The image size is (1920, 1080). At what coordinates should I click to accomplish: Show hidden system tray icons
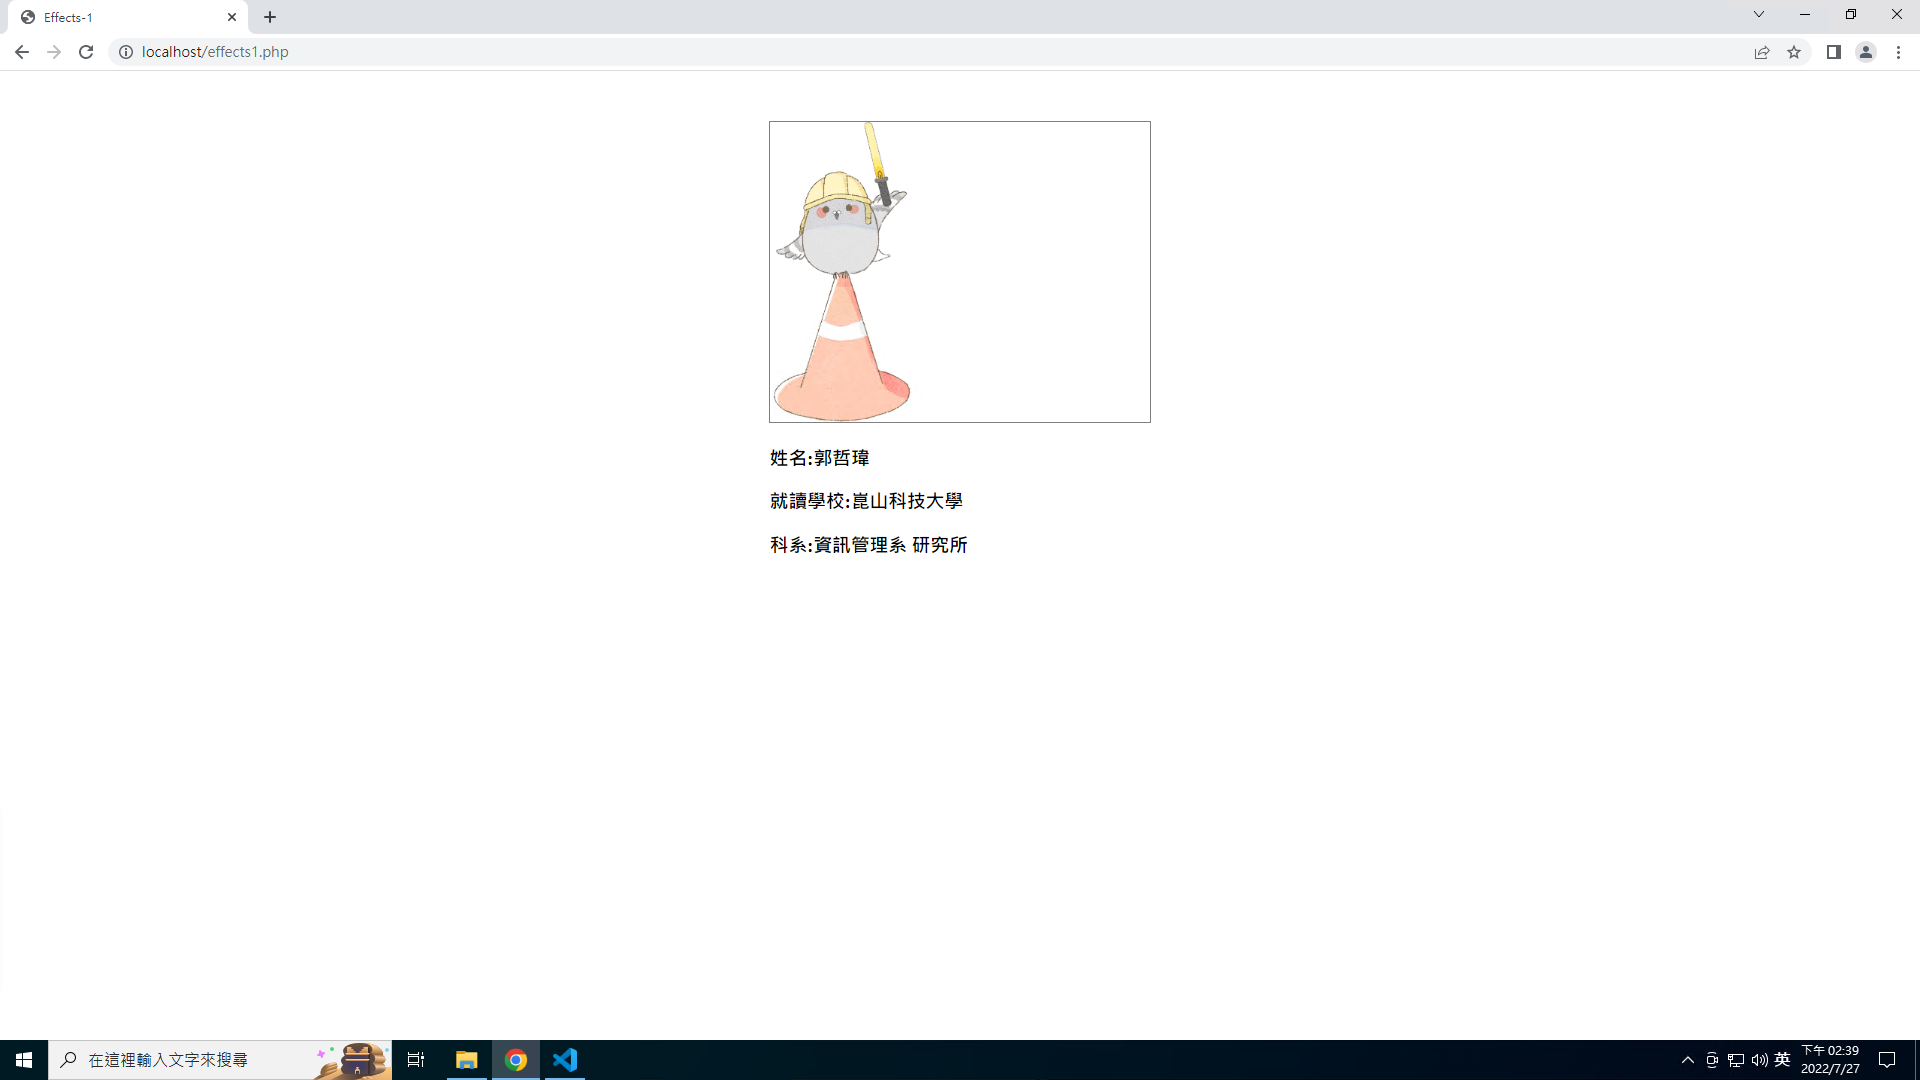pos(1688,1060)
